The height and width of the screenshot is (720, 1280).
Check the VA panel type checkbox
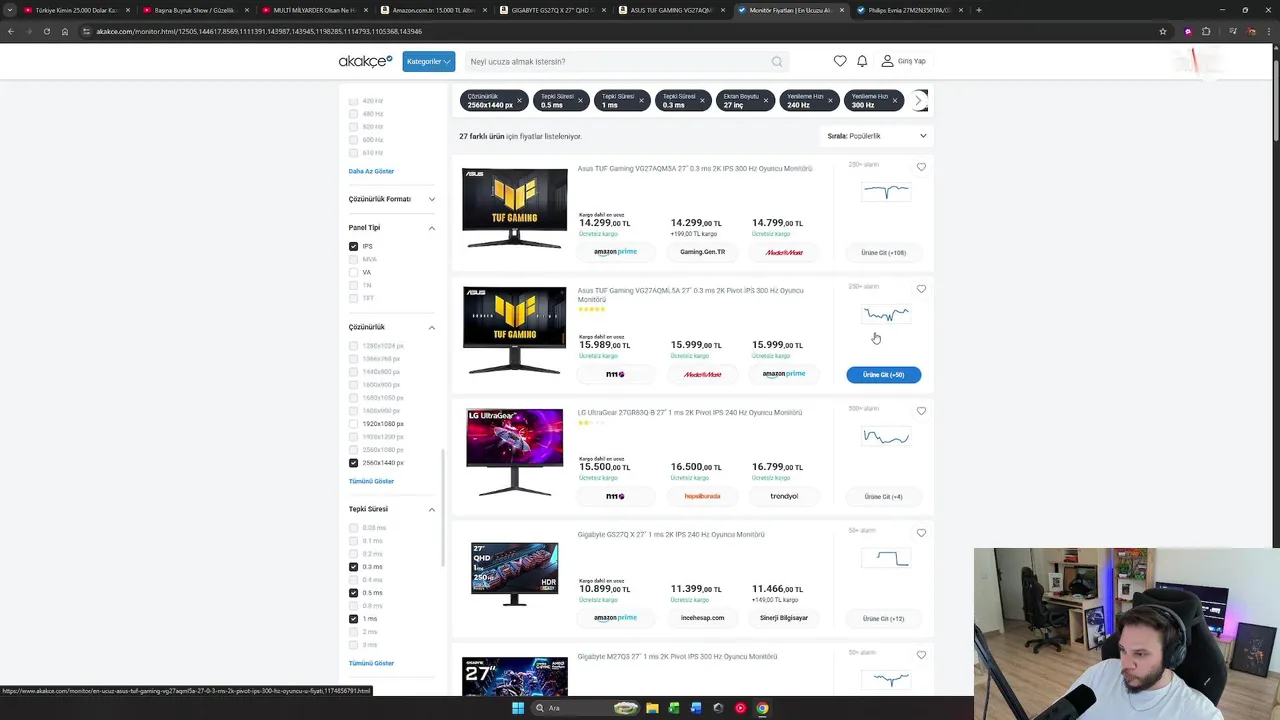pos(353,272)
